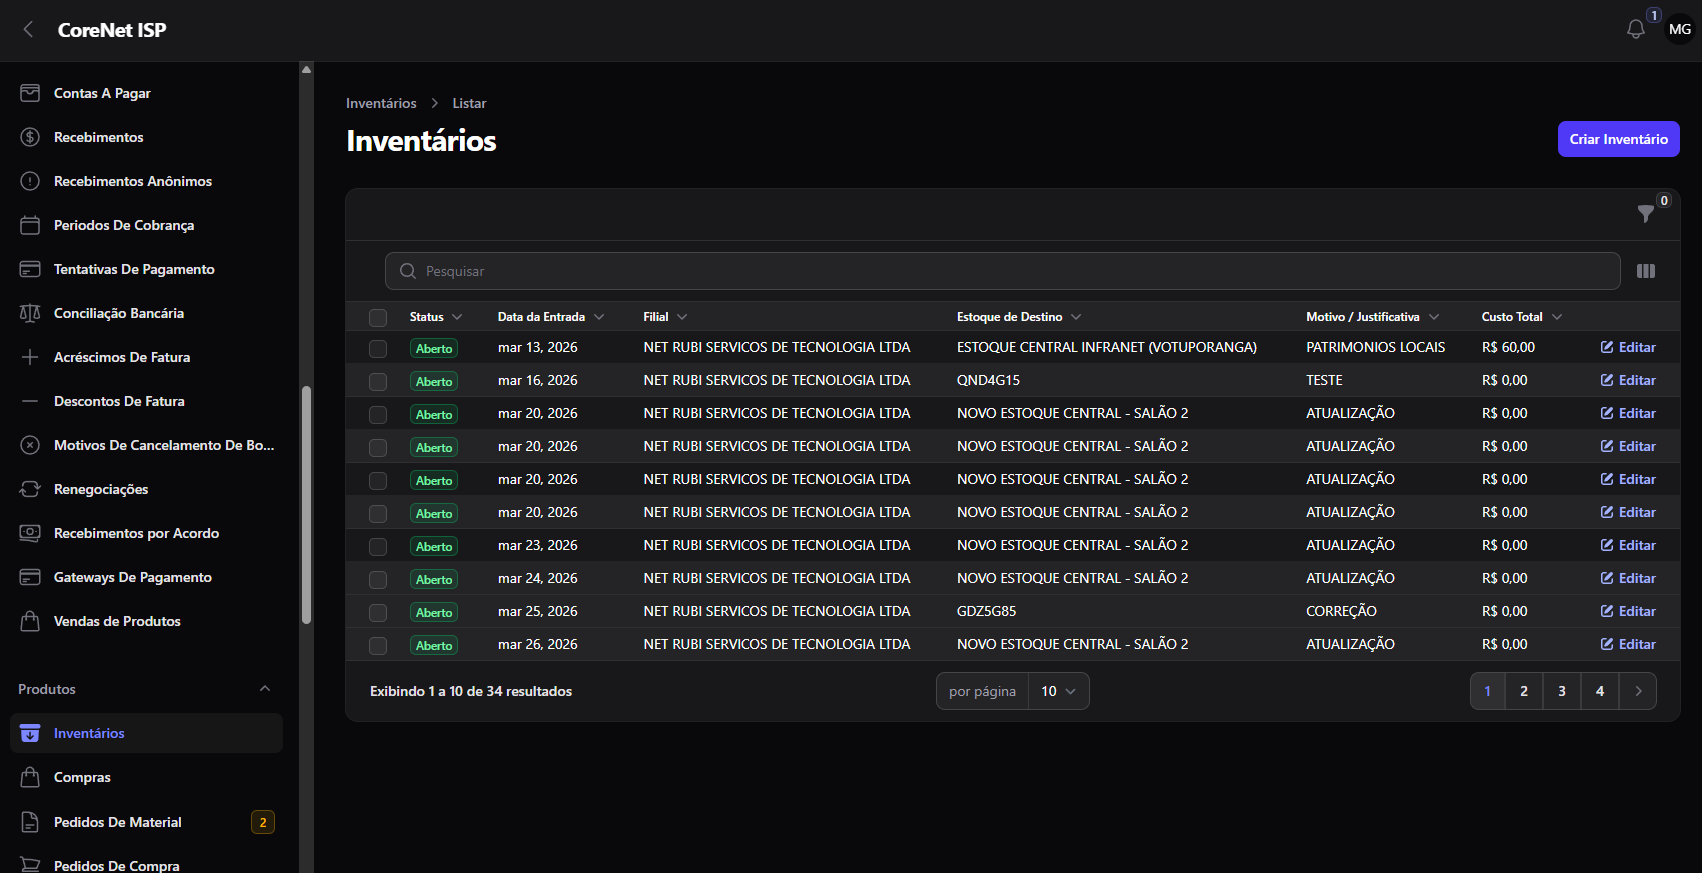1702x873 pixels.
Task: Click the Renegociações refresh icon
Action: coord(30,489)
